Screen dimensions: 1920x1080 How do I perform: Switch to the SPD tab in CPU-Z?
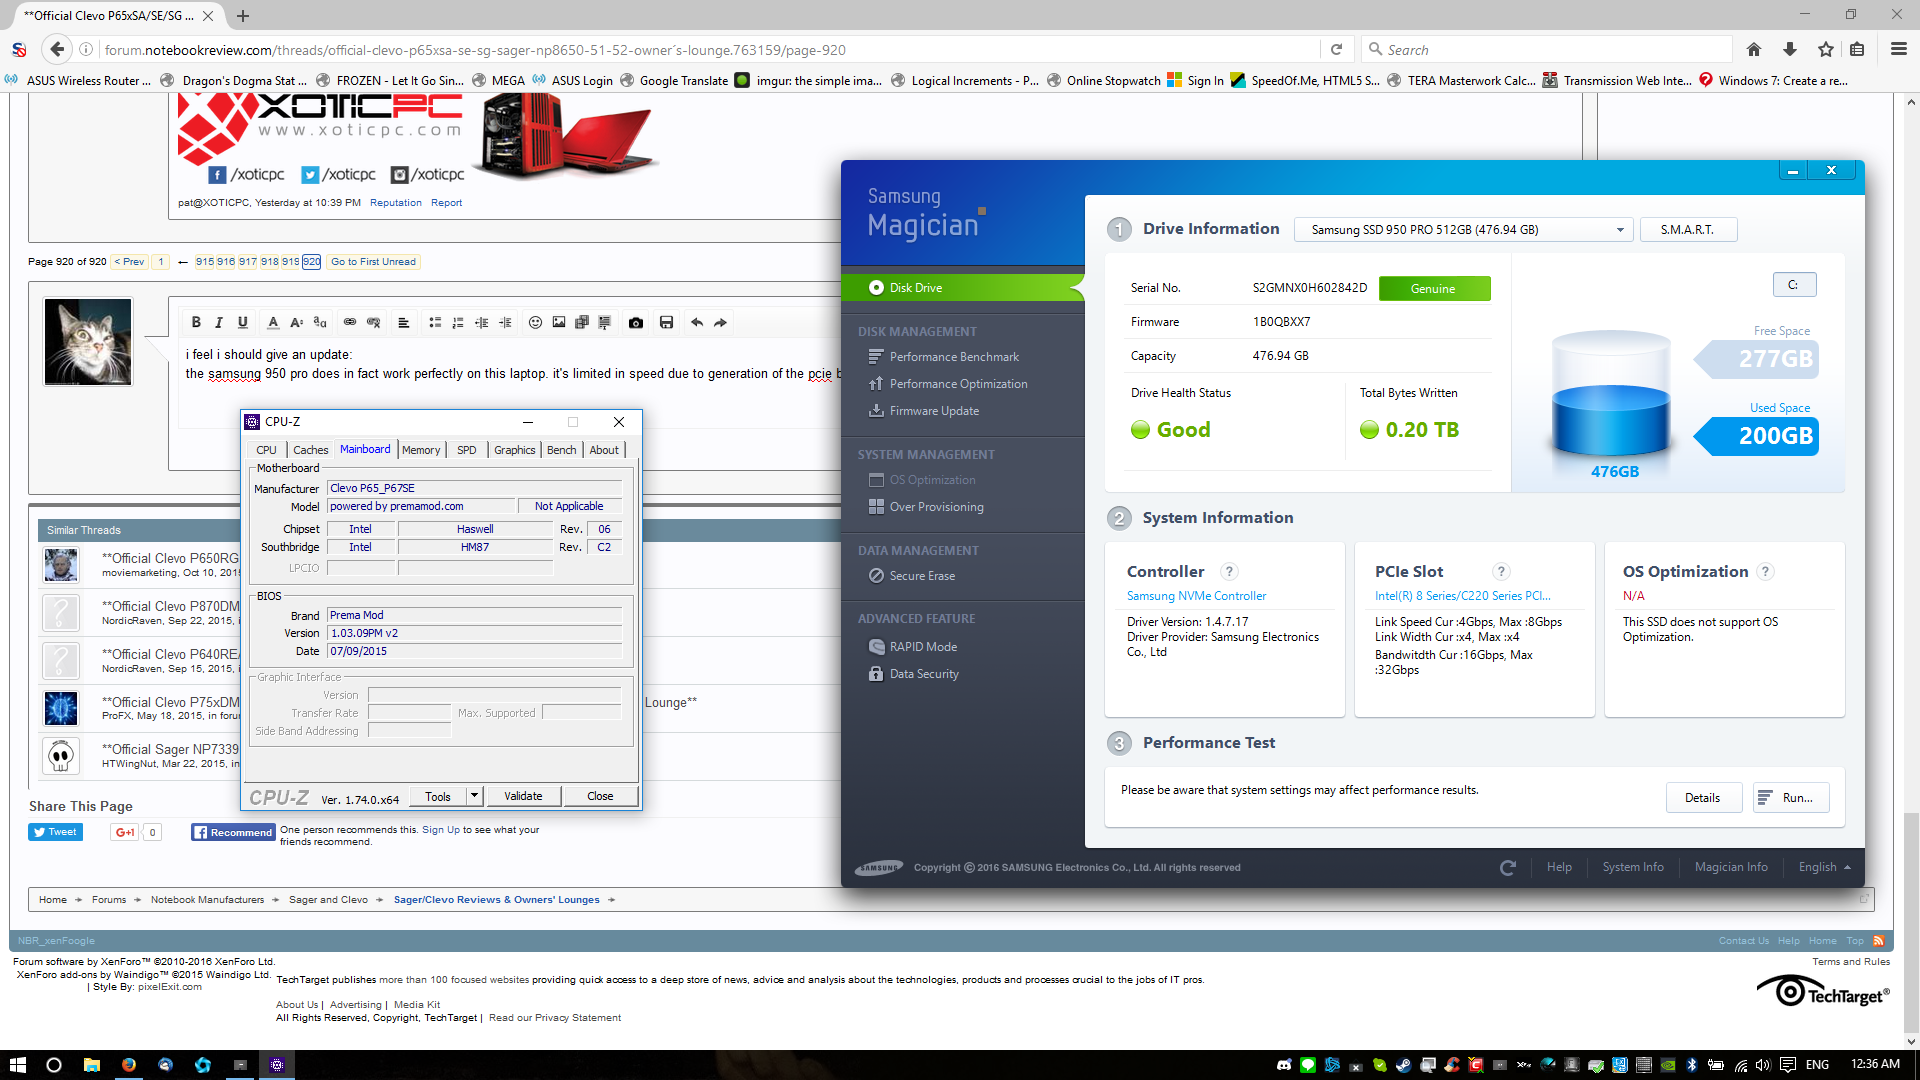[x=467, y=450]
